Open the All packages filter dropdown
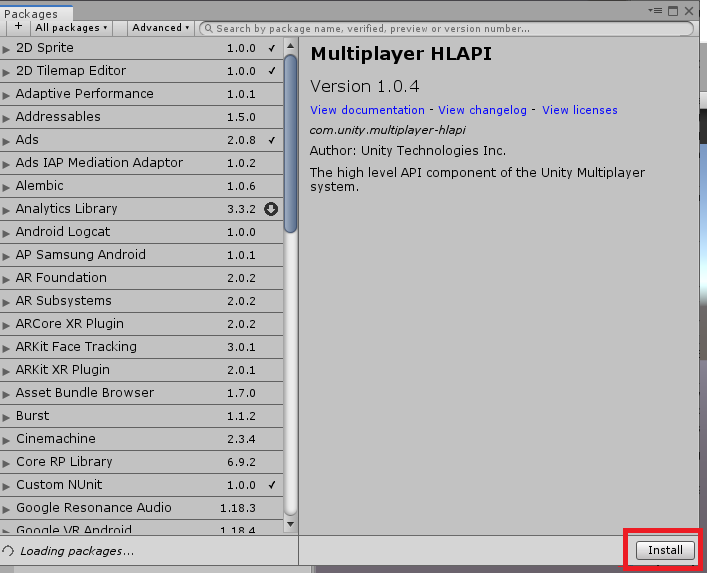The height and width of the screenshot is (573, 707). [71, 28]
